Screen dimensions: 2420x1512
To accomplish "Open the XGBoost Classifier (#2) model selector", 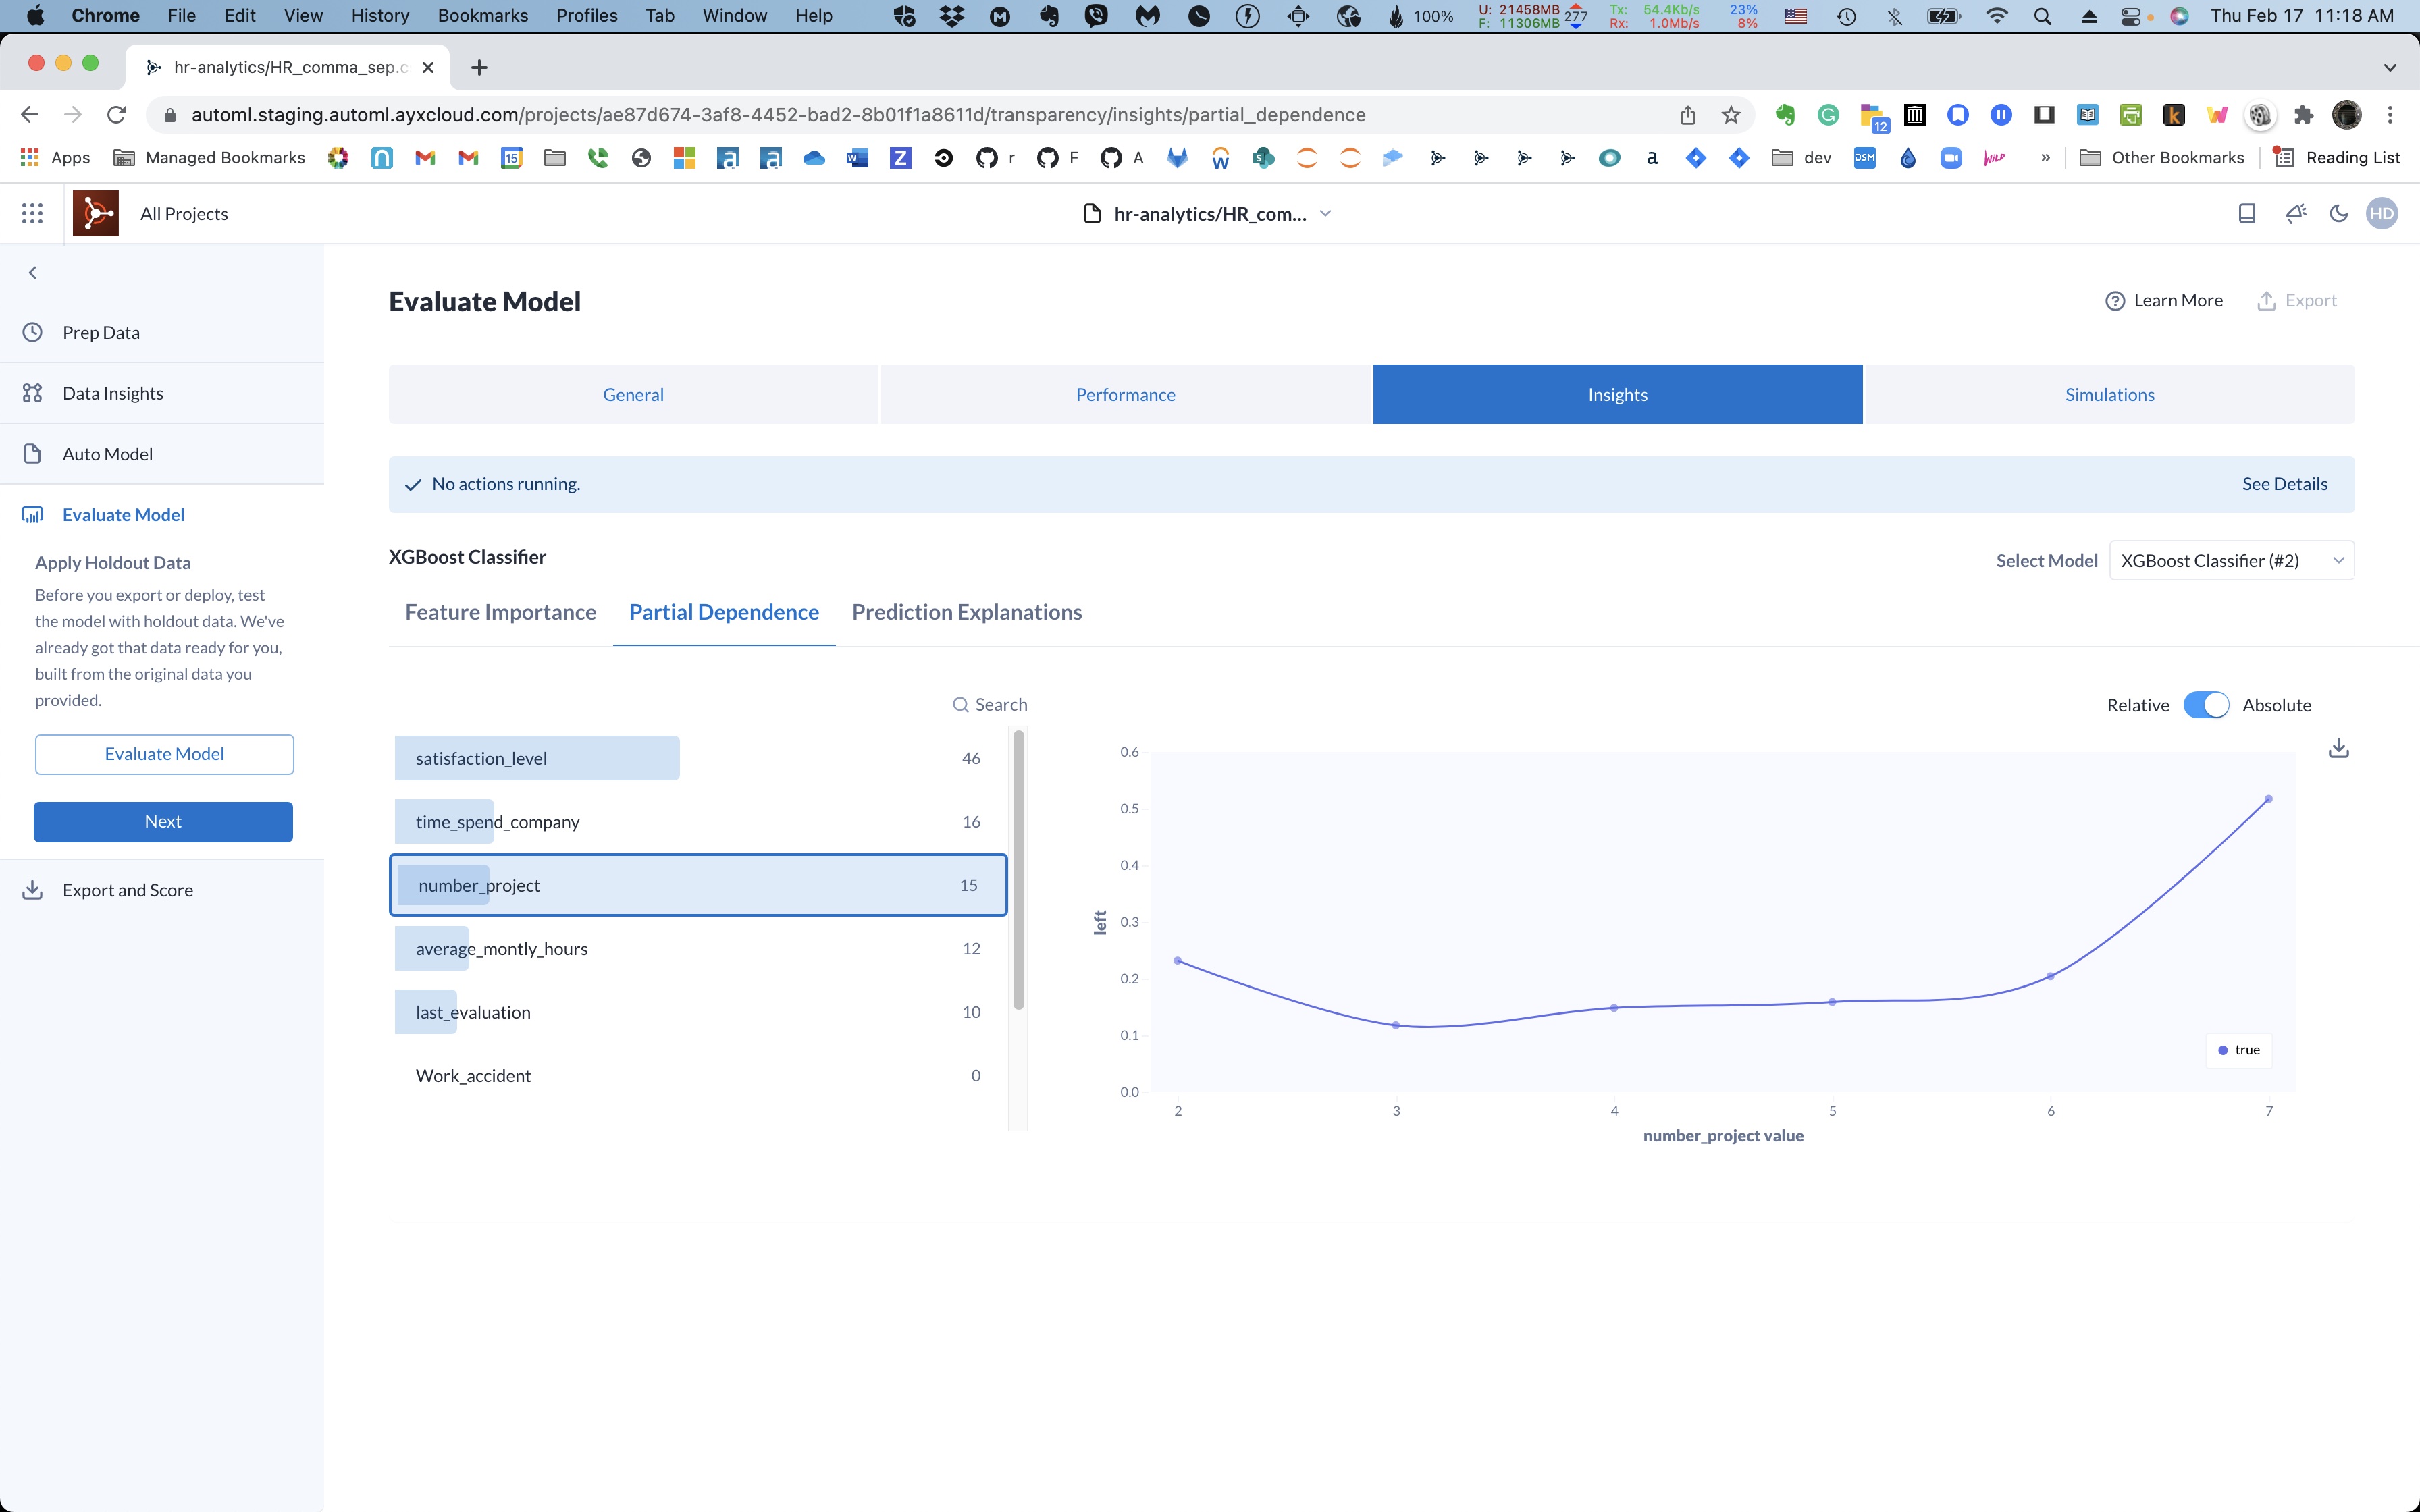I will pyautogui.click(x=2231, y=560).
